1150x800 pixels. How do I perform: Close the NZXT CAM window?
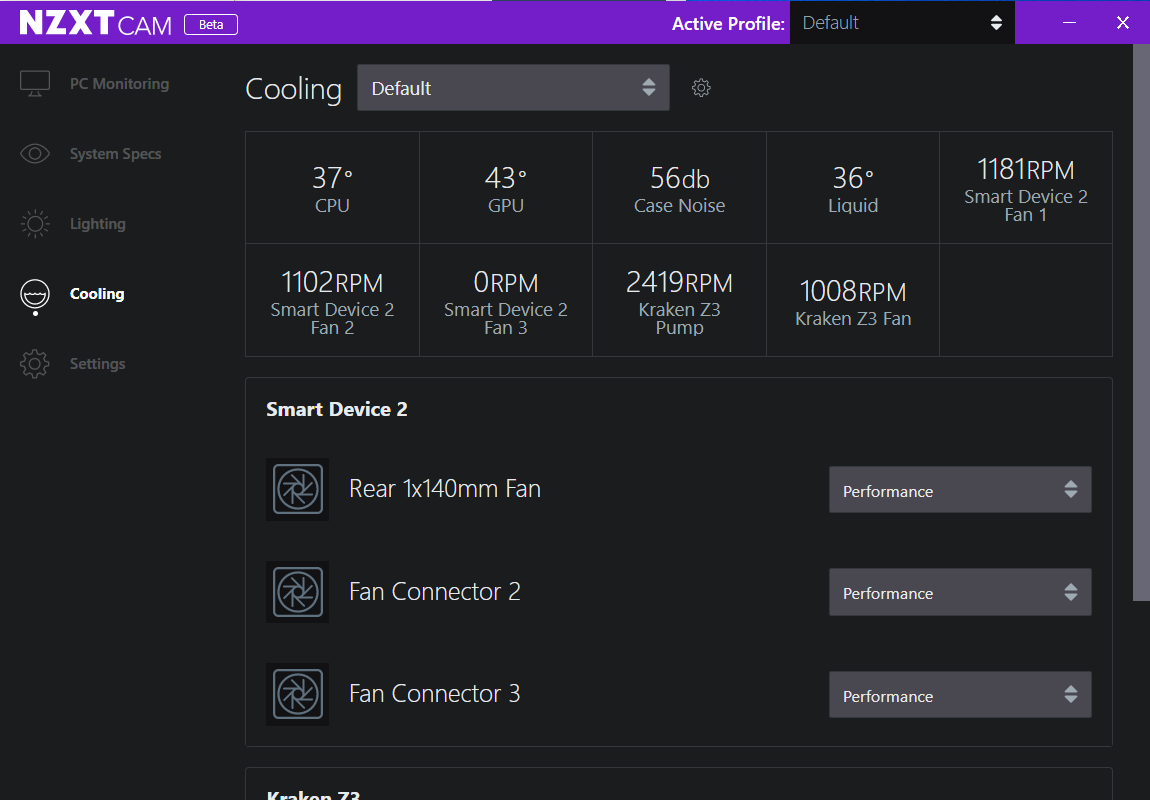point(1122,23)
